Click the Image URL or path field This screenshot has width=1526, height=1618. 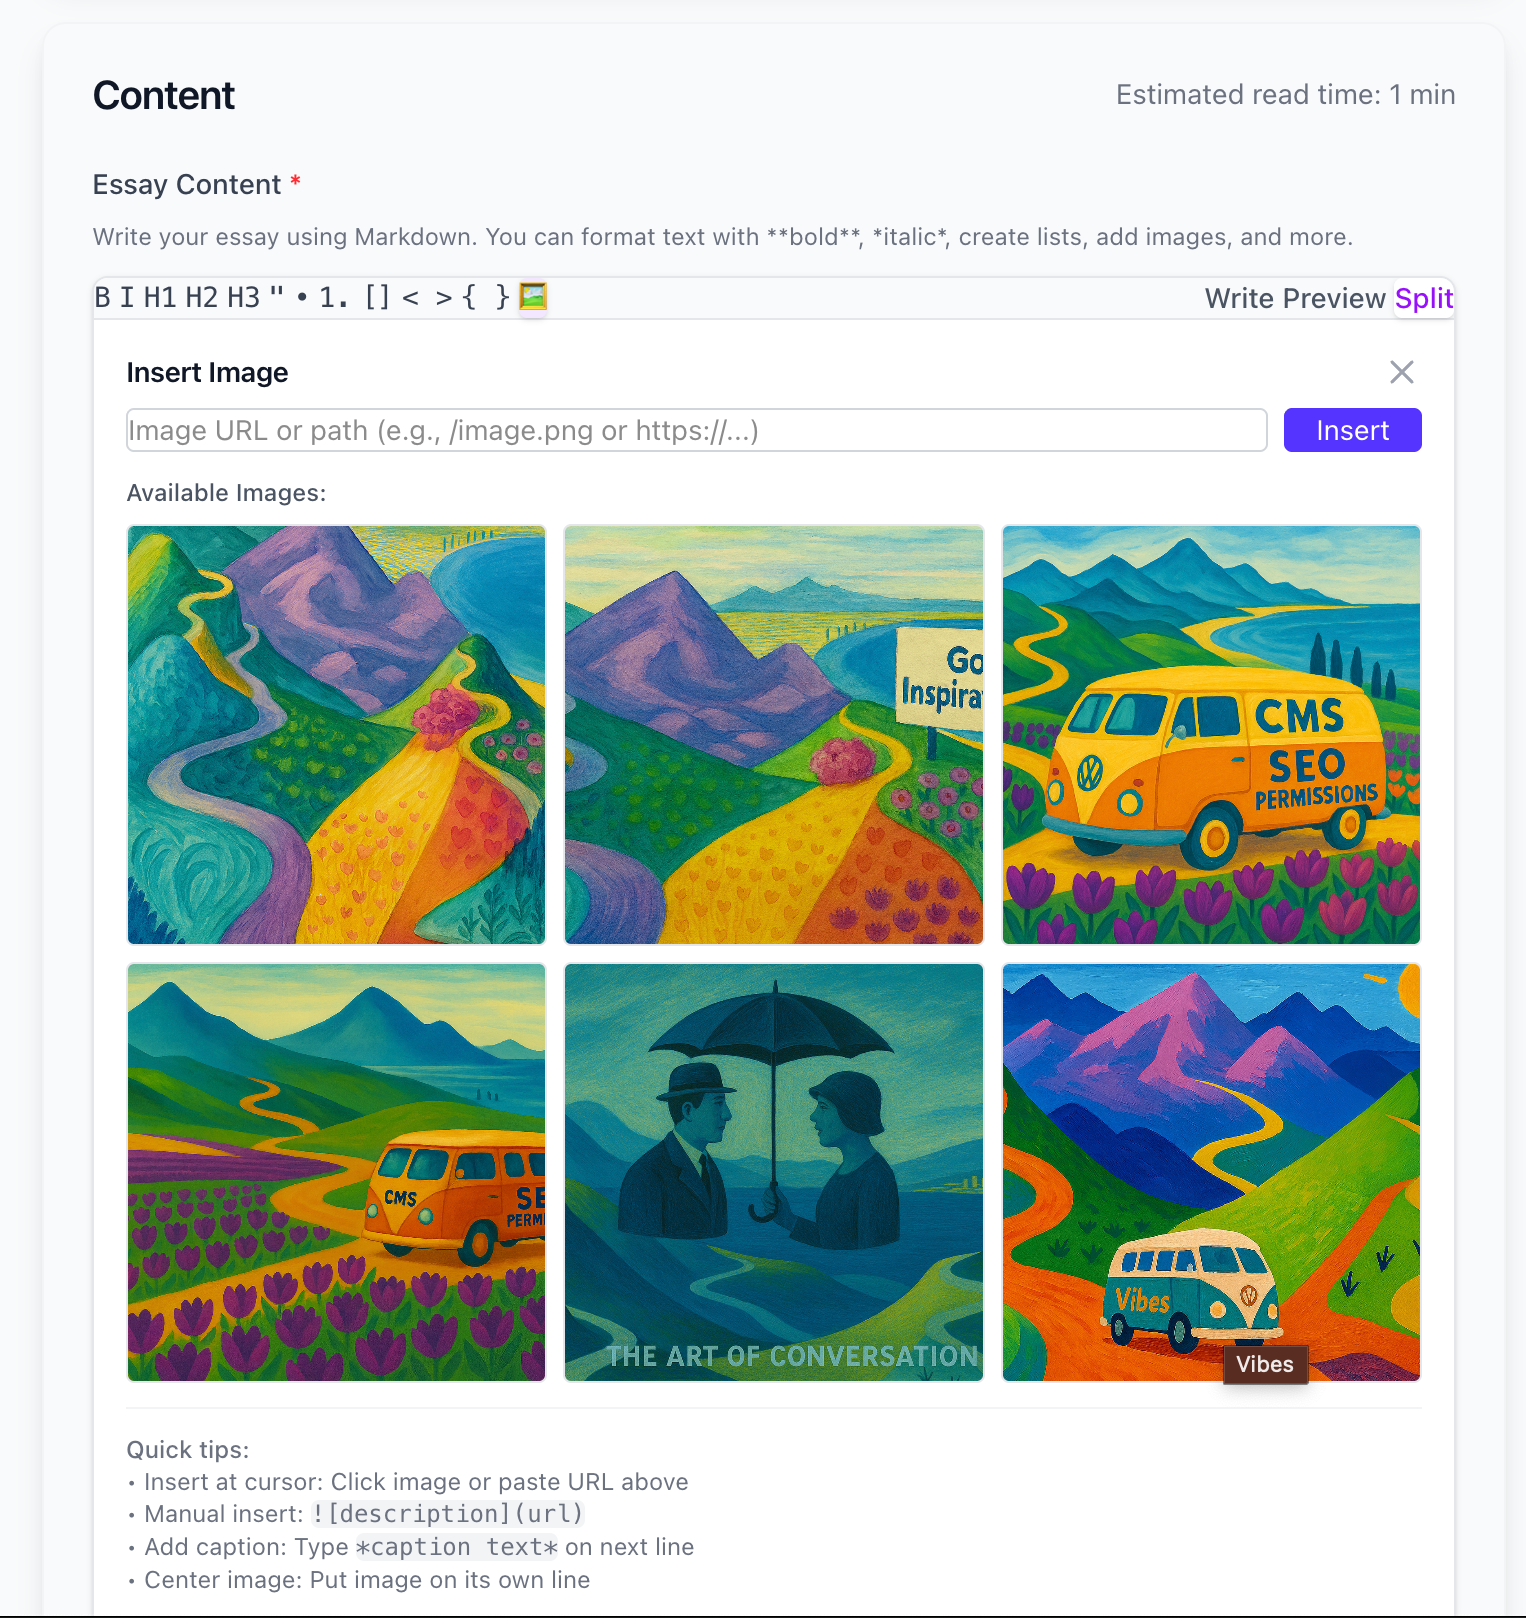click(x=697, y=430)
